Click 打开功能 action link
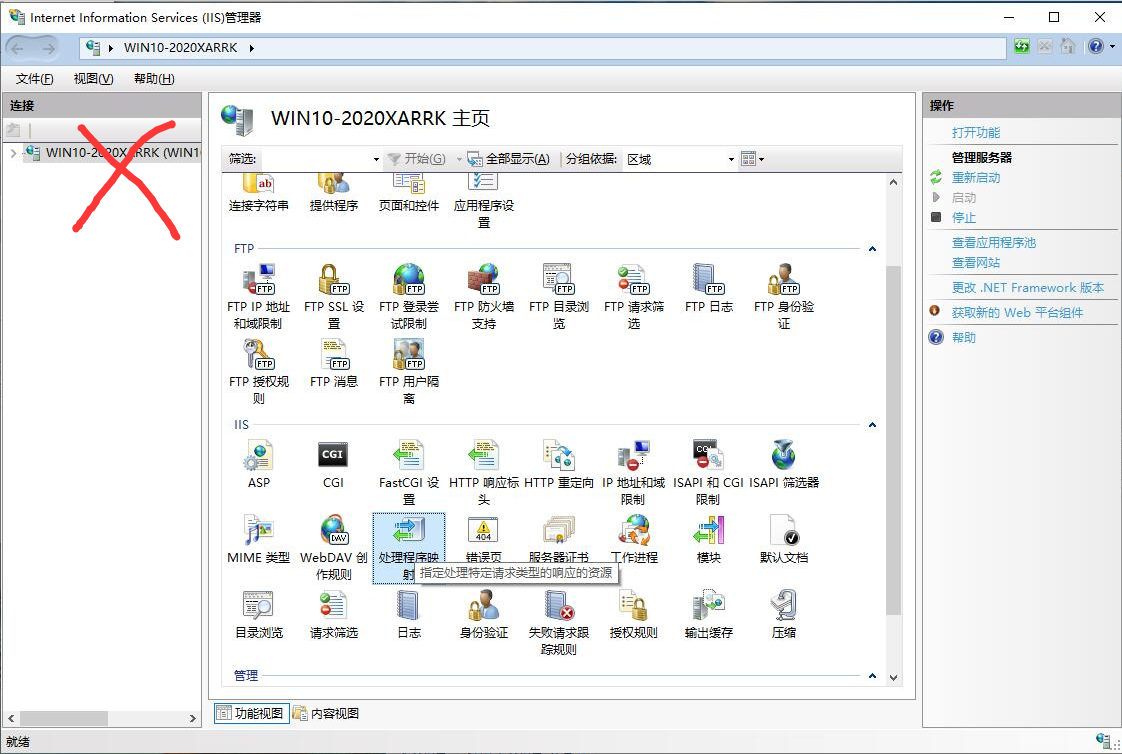The height and width of the screenshot is (754, 1122). coord(975,132)
